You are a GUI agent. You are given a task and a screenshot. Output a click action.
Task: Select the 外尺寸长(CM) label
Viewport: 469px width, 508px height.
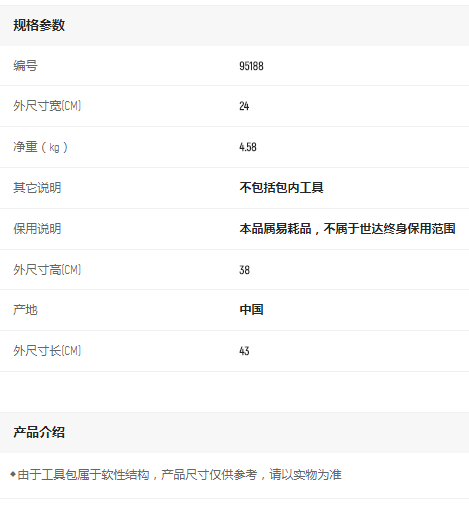click(x=47, y=351)
